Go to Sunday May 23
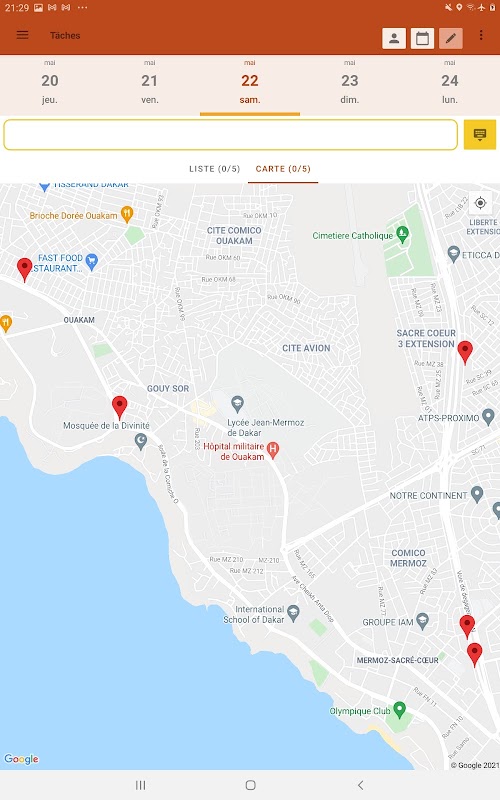 [x=349, y=82]
